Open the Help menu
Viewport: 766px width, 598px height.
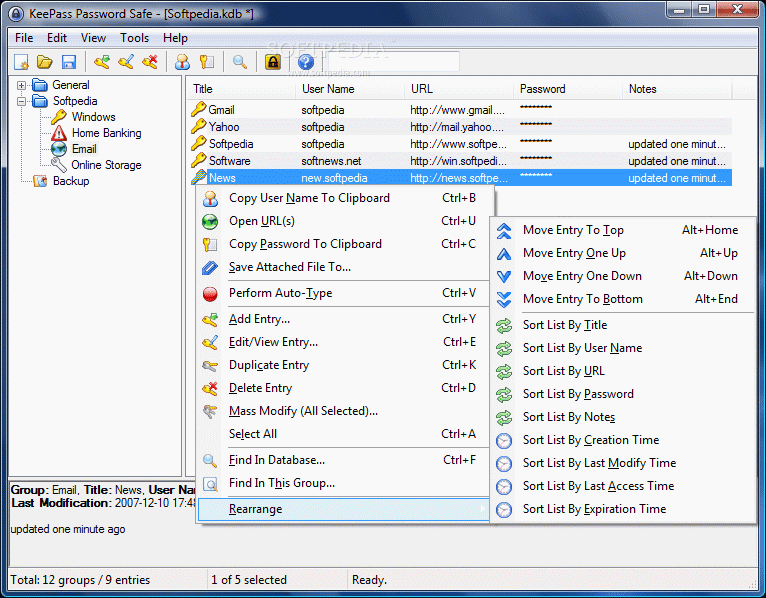(175, 38)
